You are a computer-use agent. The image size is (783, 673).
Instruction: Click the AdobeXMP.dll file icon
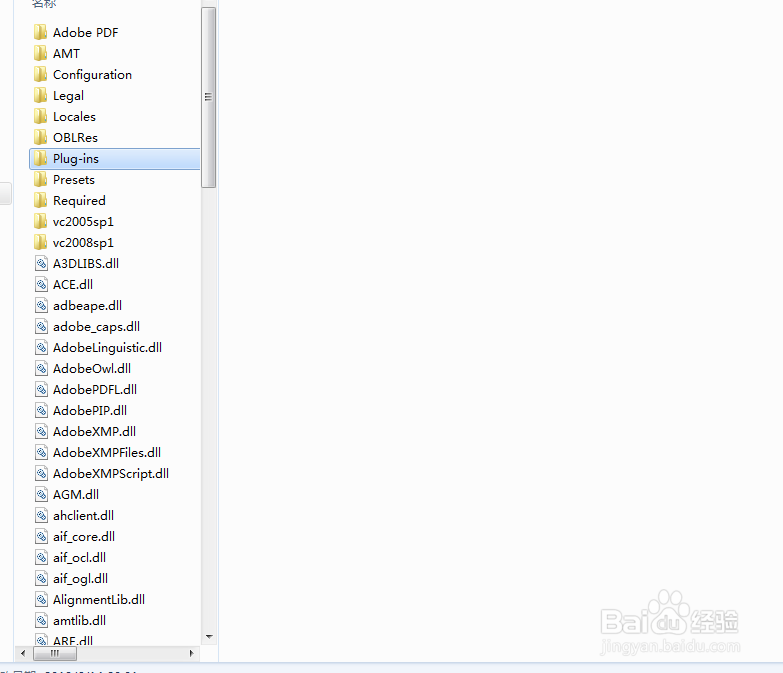(x=41, y=431)
